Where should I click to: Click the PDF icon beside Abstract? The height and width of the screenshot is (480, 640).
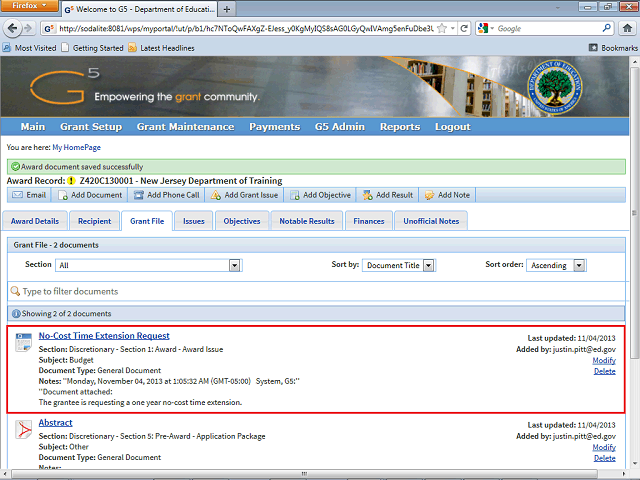tap(23, 429)
